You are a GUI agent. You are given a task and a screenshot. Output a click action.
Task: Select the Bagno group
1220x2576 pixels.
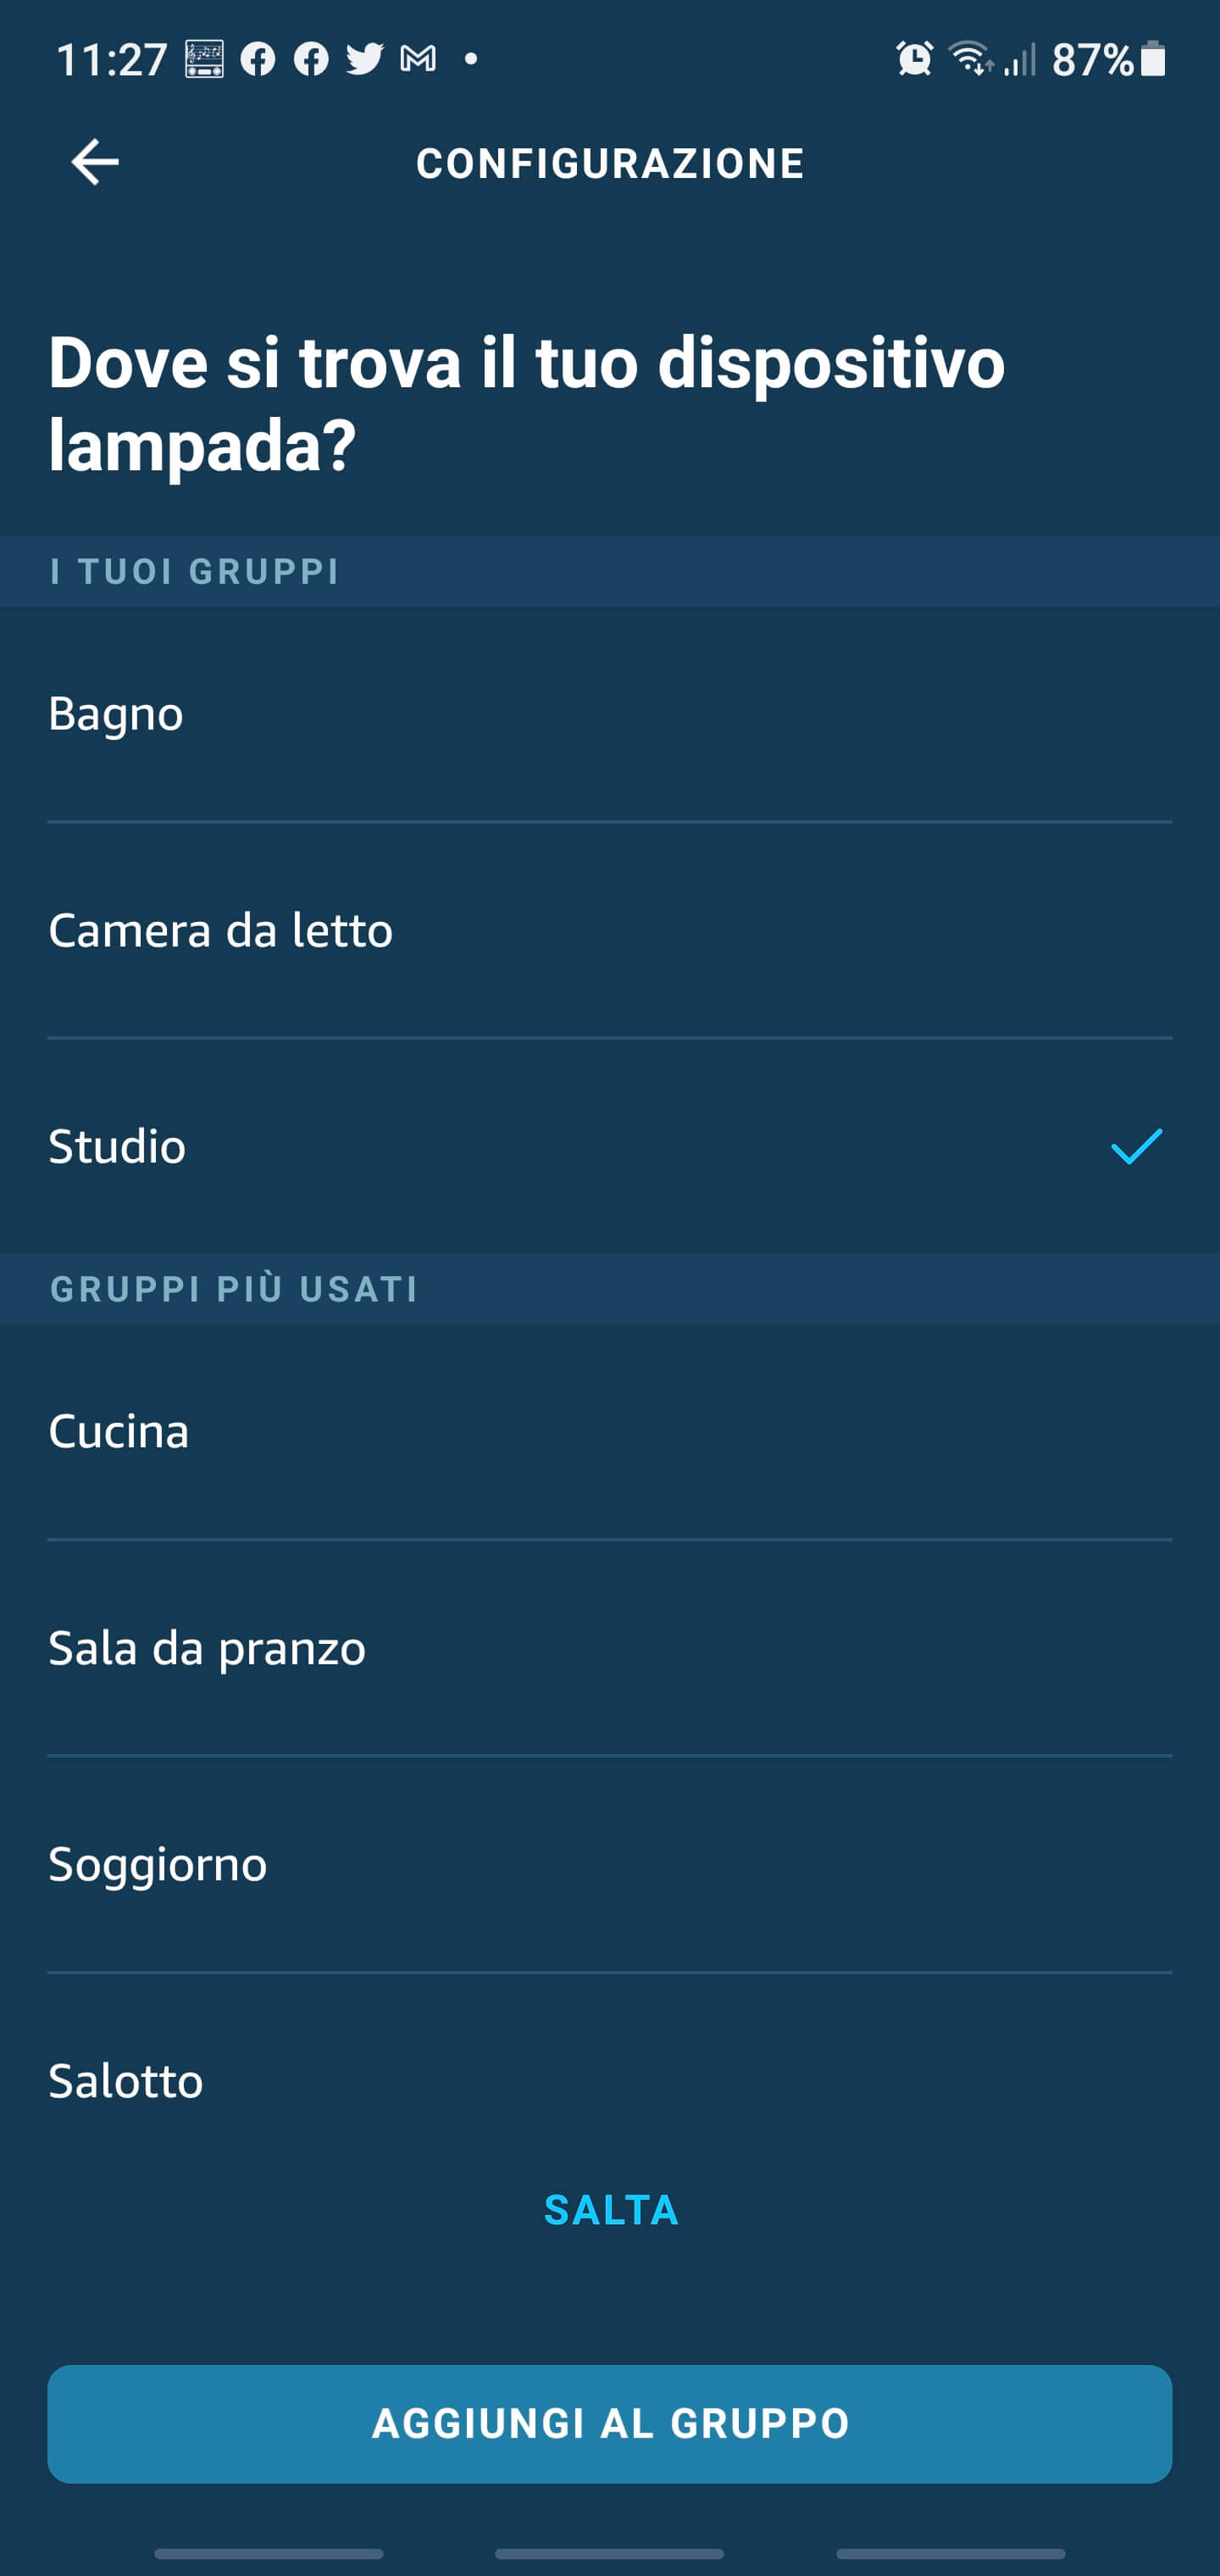[116, 714]
